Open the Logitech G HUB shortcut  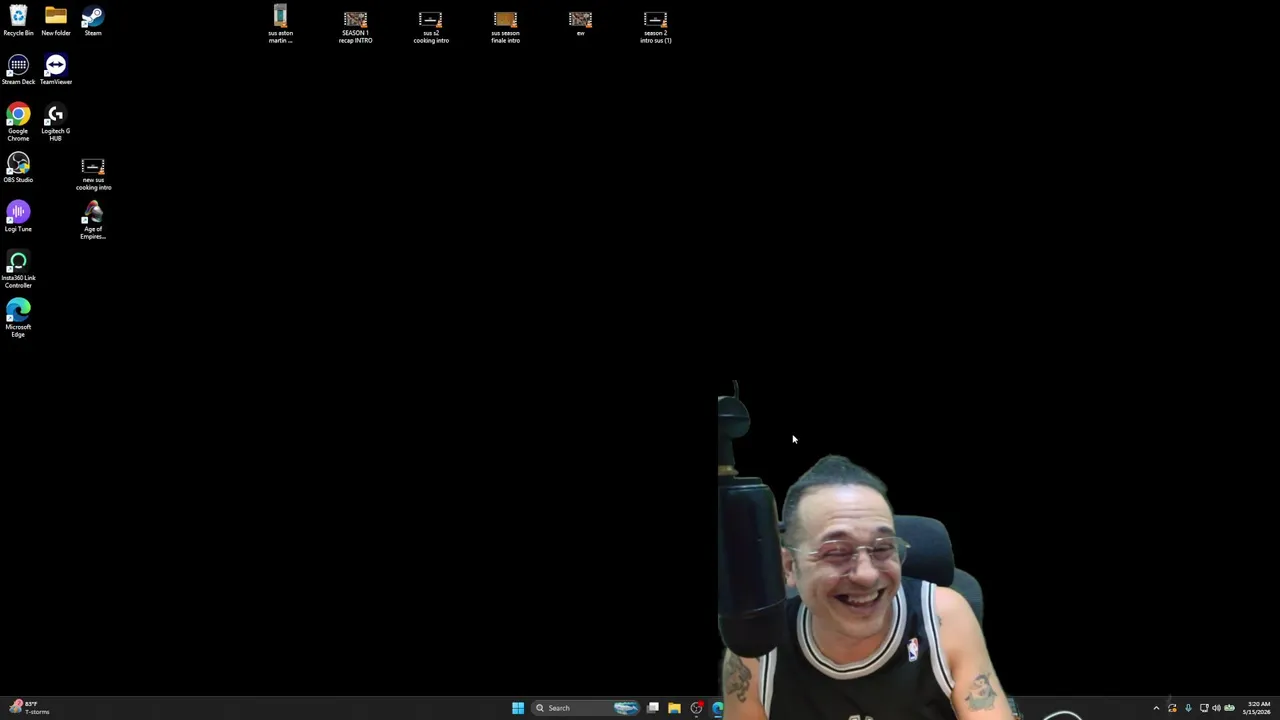coord(56,122)
